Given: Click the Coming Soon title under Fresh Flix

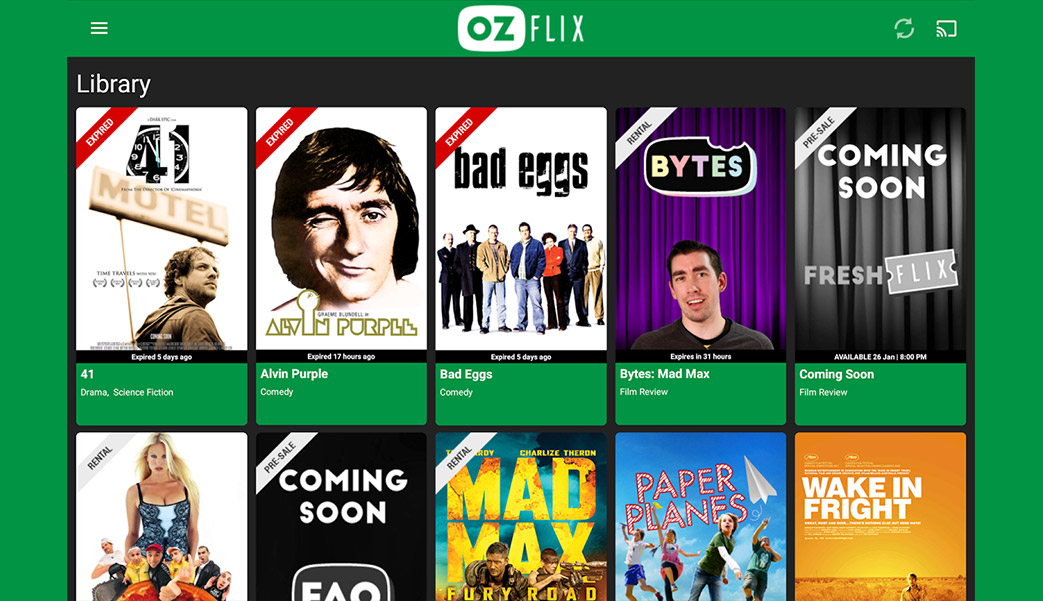Looking at the screenshot, I should [x=836, y=374].
